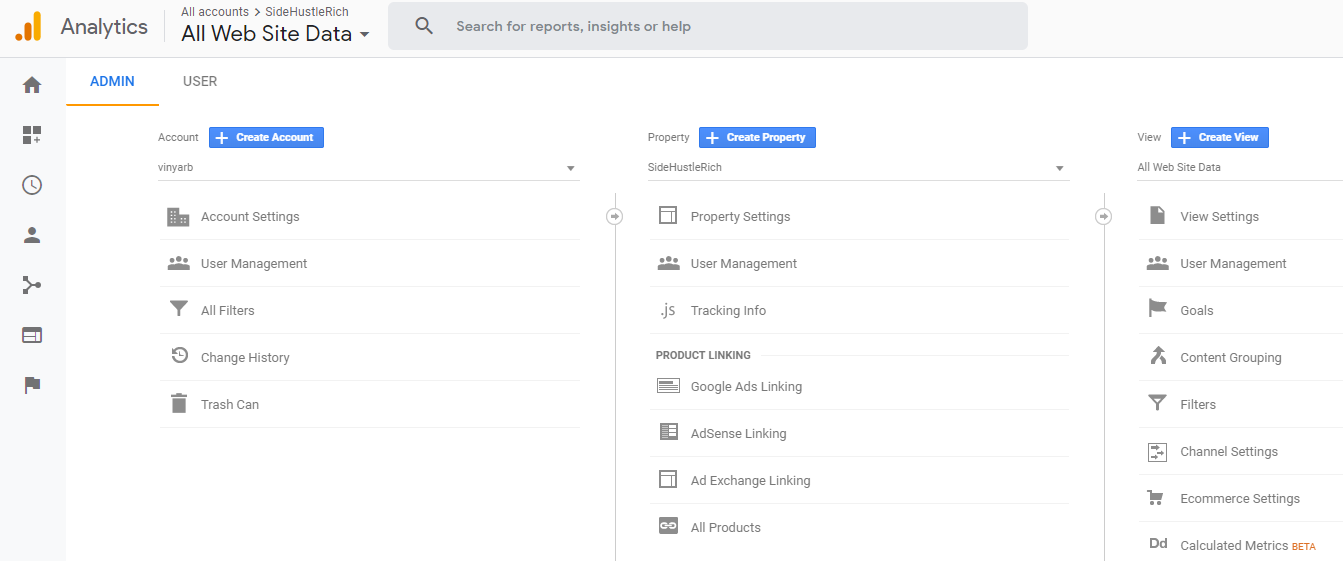Viewport: 1343px width, 561px height.
Task: Open the Acquisition branching icon in sidebar
Action: pos(32,285)
